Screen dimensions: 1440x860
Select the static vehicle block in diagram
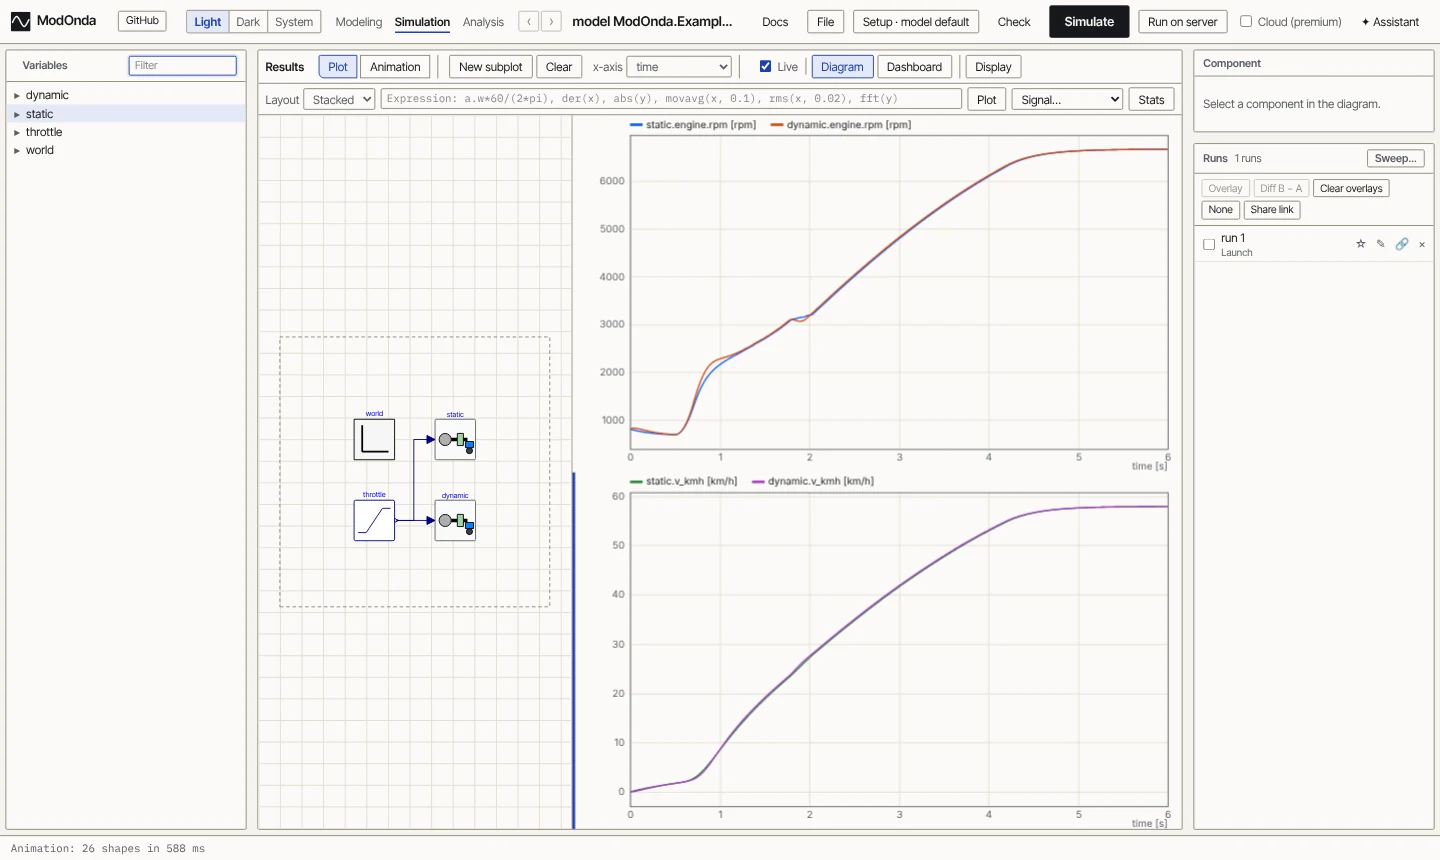coord(455,439)
